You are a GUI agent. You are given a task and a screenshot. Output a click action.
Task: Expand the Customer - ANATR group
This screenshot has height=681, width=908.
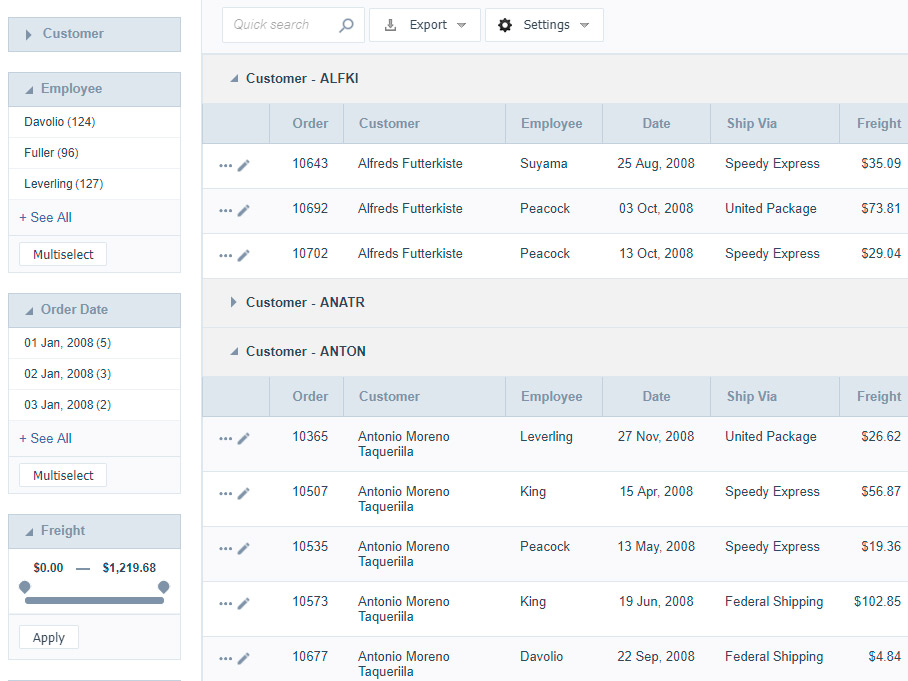tap(233, 302)
